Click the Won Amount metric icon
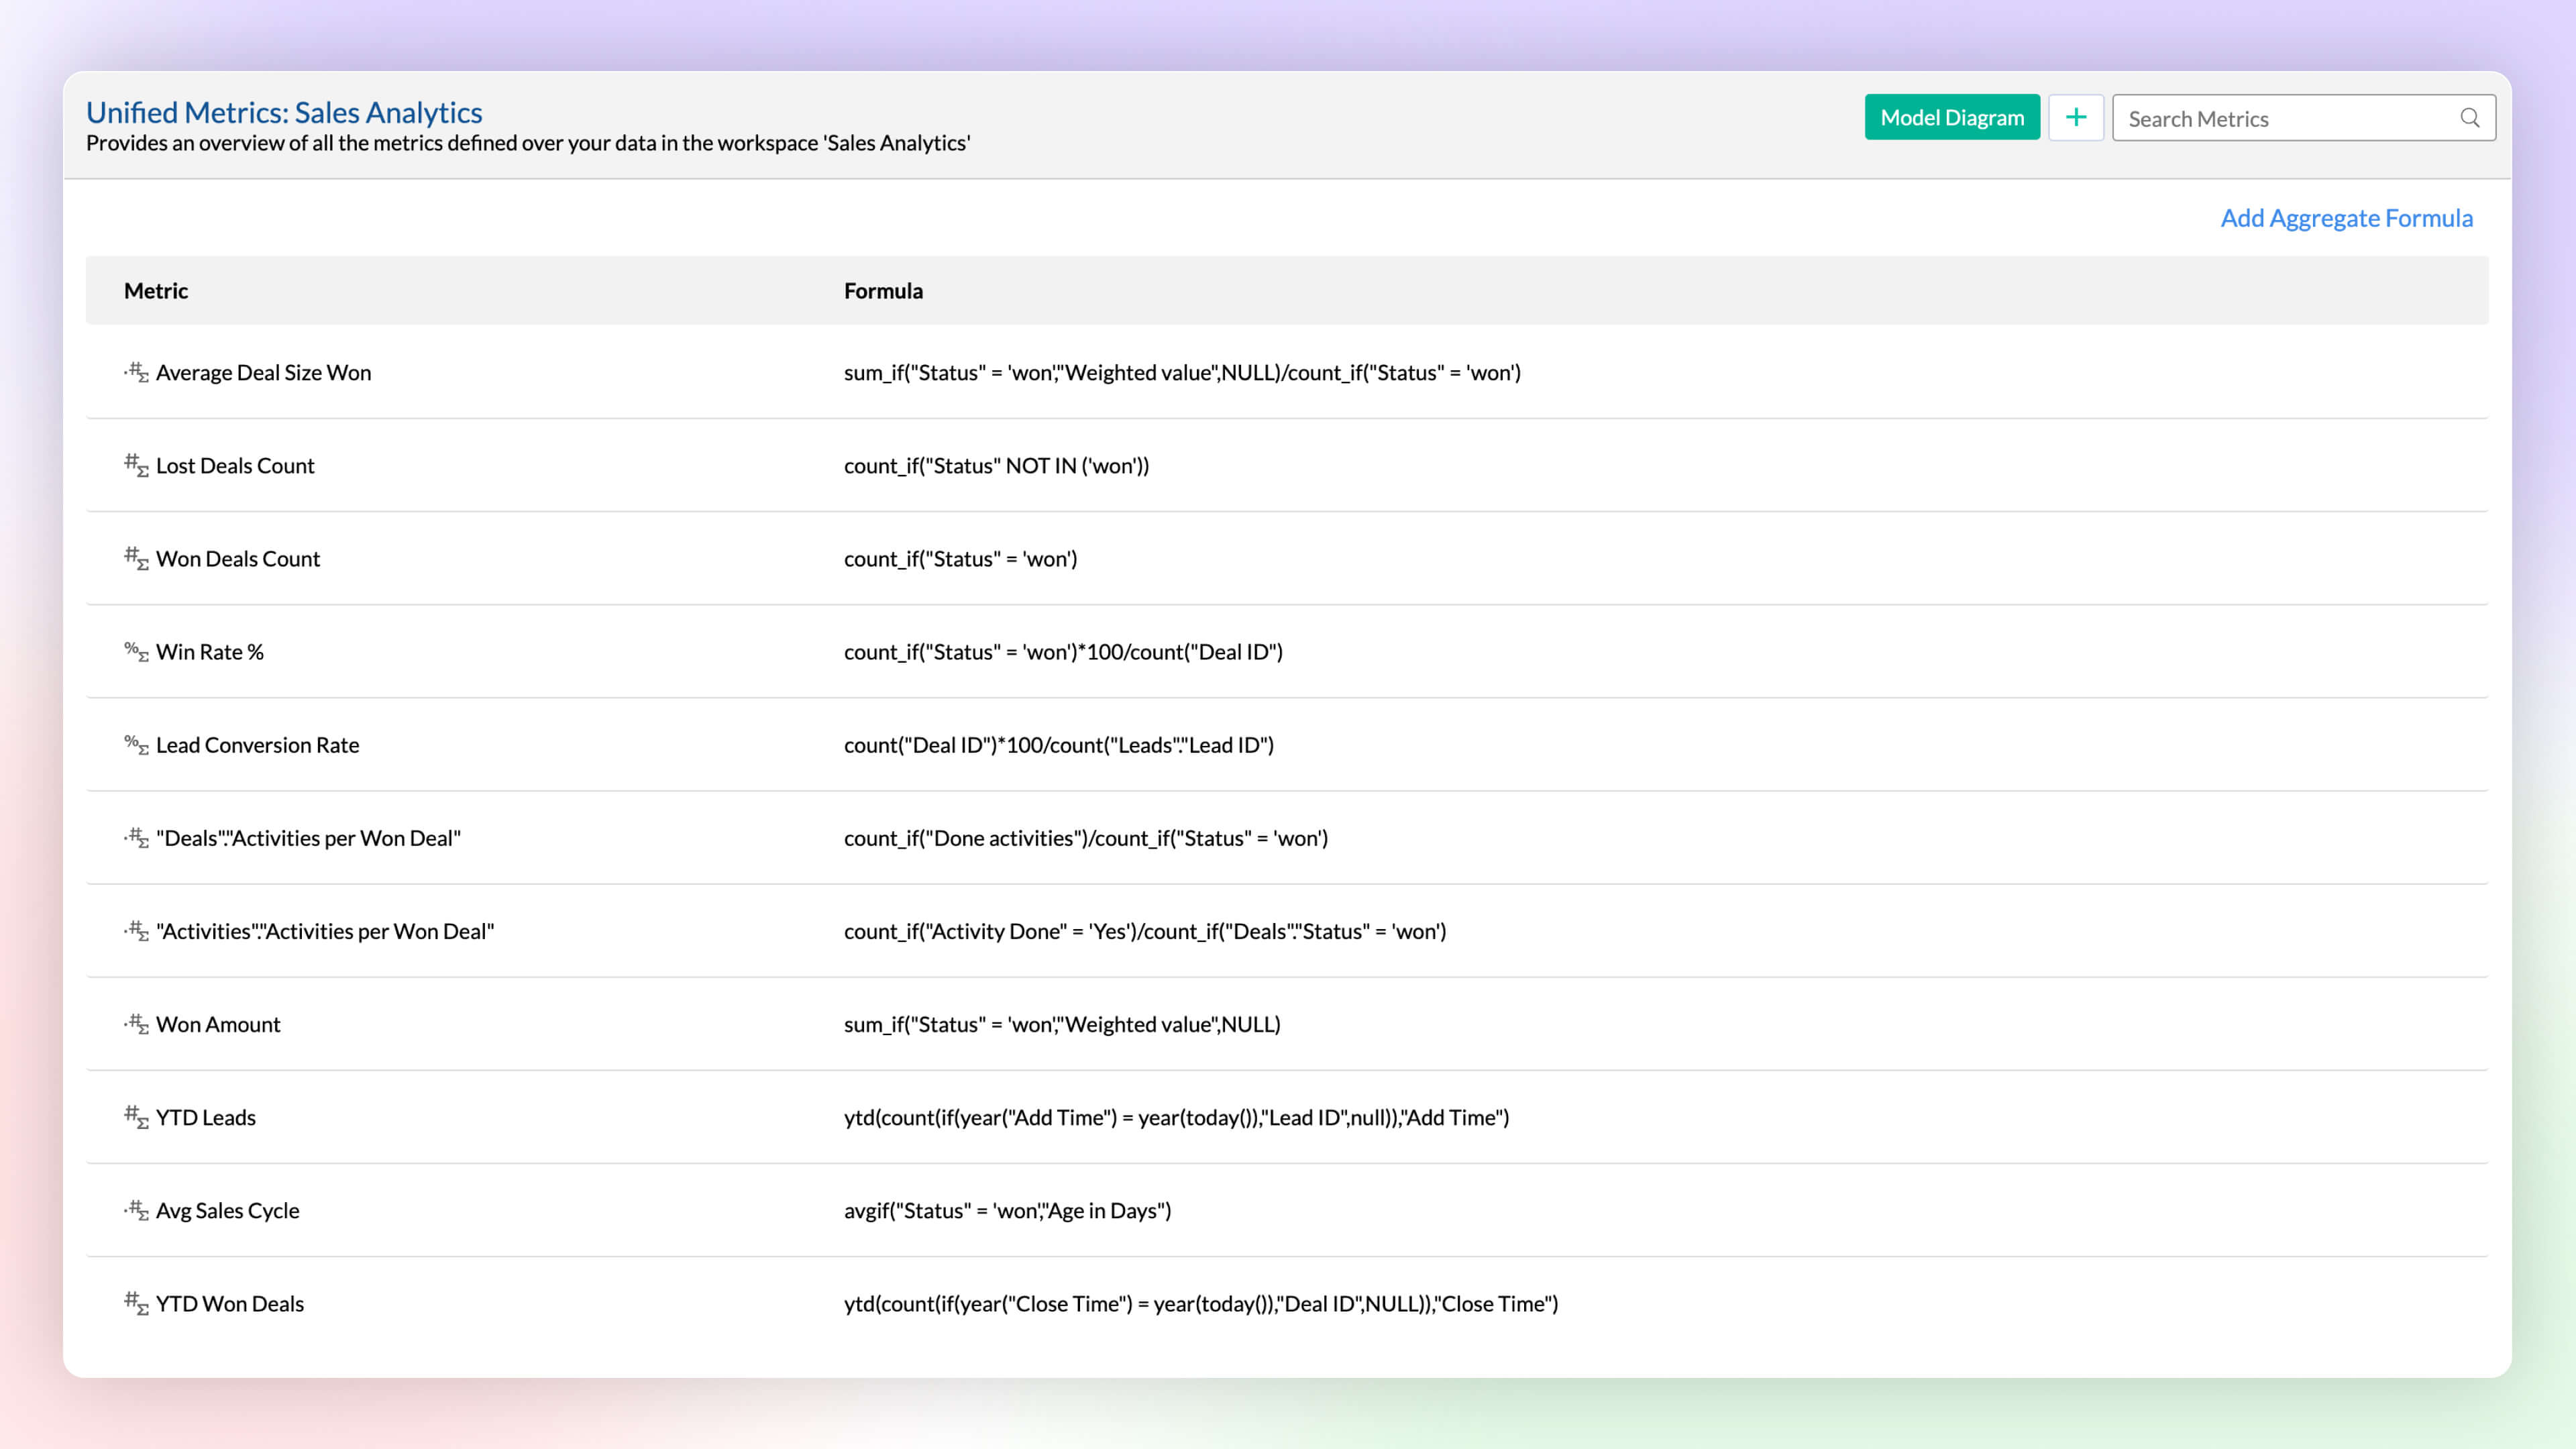The width and height of the screenshot is (2576, 1449). point(137,1024)
